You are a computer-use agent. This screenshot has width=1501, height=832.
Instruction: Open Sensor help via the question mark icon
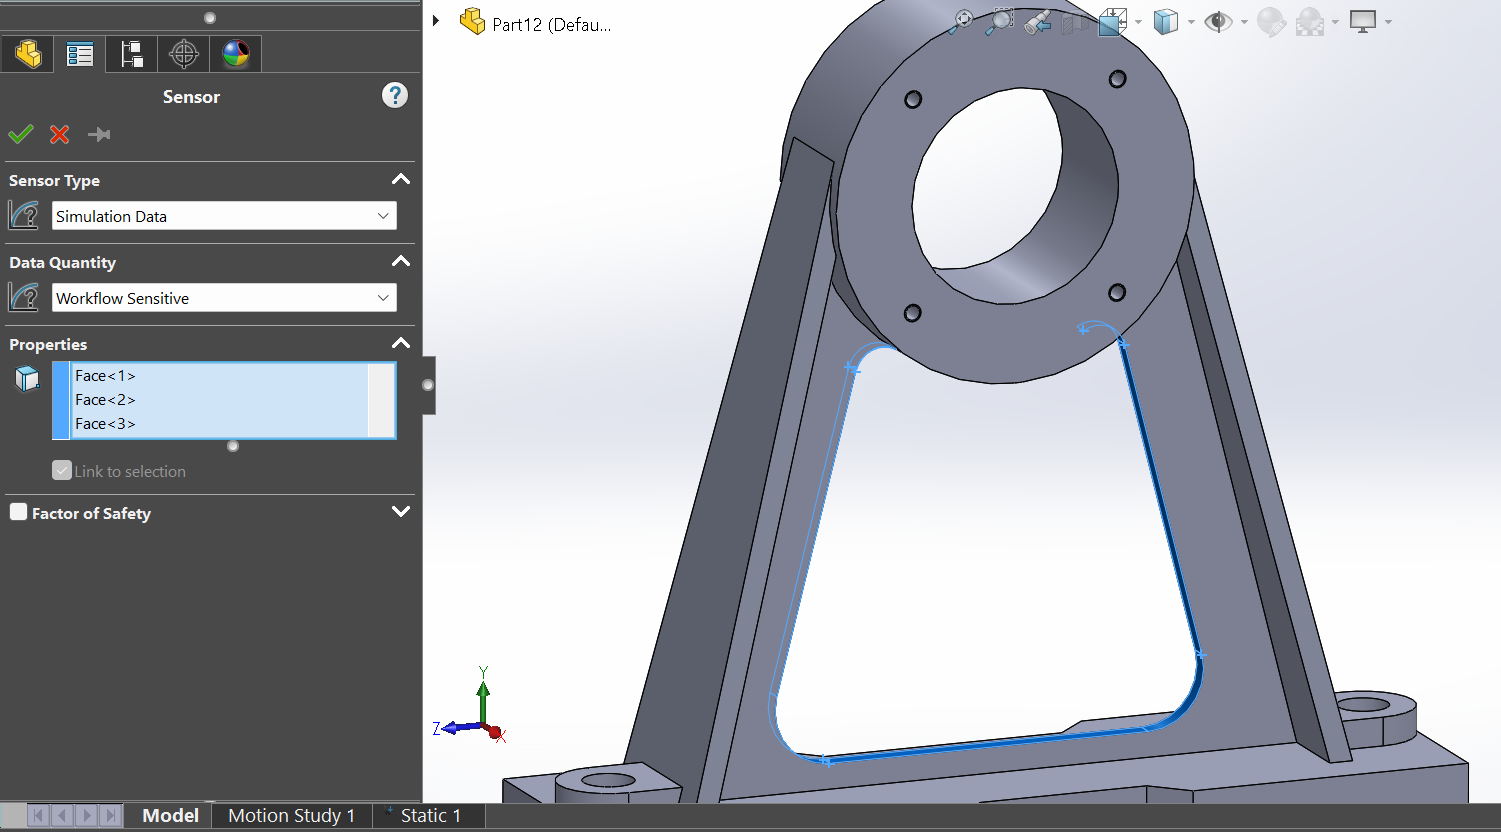pos(395,96)
